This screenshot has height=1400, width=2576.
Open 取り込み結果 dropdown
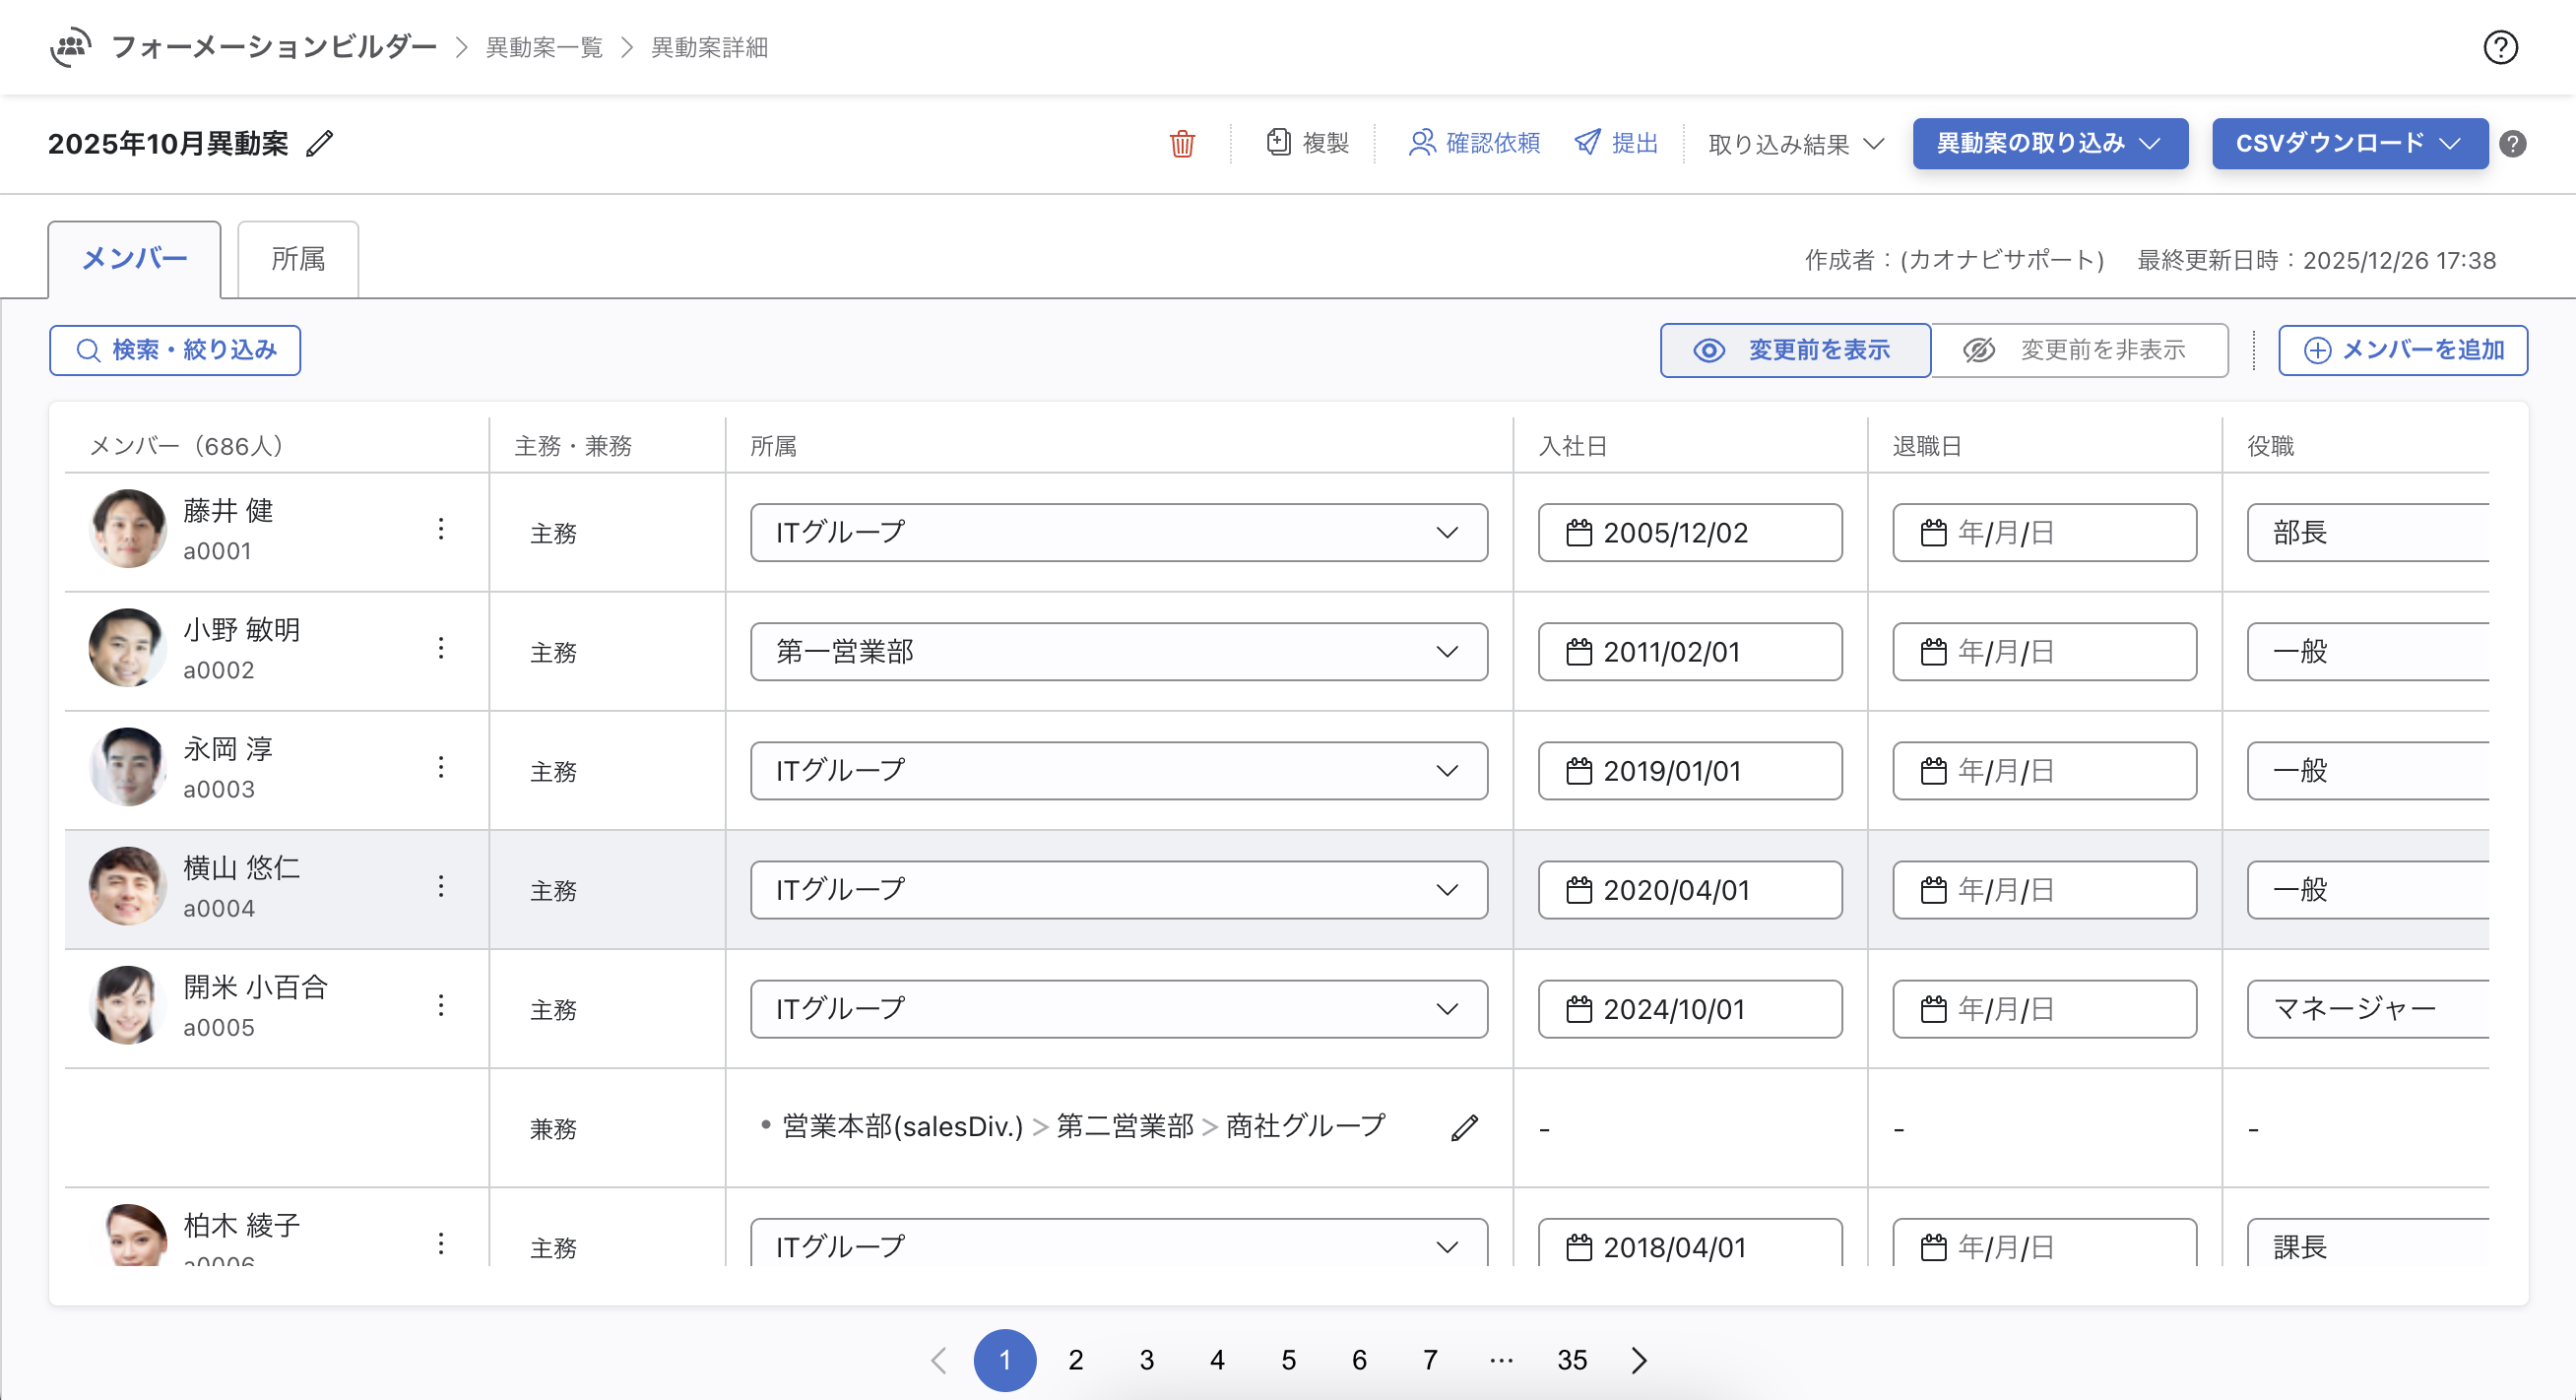pos(1795,144)
